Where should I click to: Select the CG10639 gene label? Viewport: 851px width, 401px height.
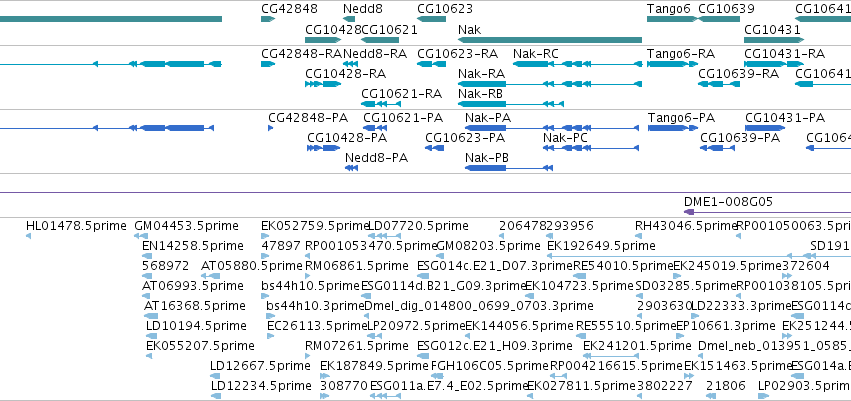(x=726, y=9)
